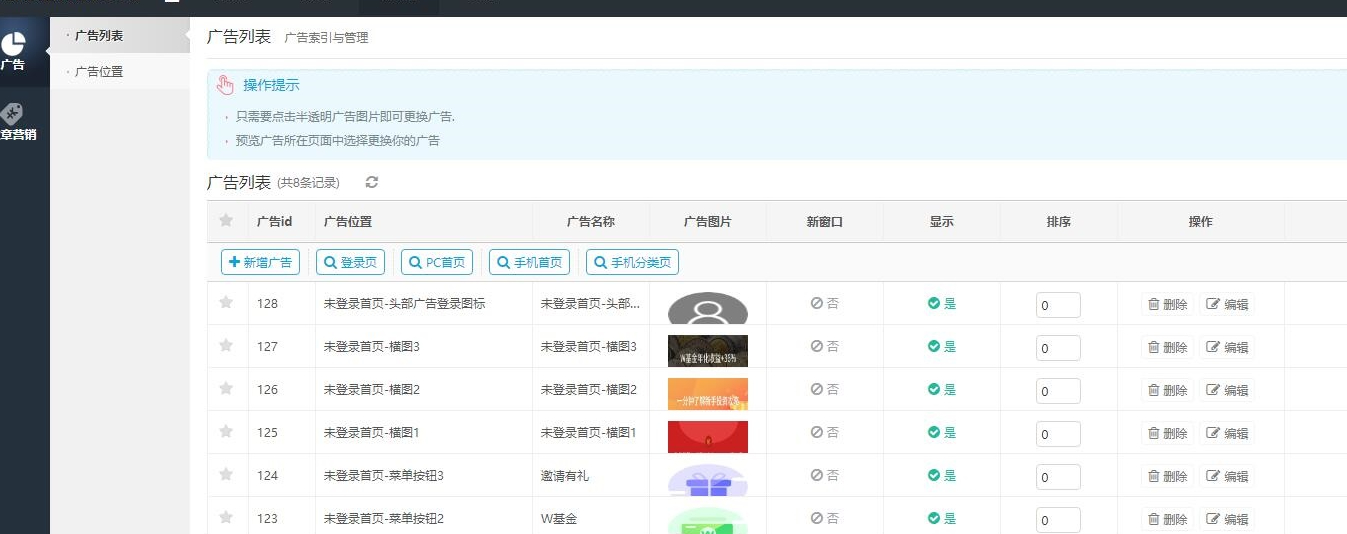Edit ad 127 with its 编辑 button
This screenshot has height=534, width=1347.
point(1227,347)
